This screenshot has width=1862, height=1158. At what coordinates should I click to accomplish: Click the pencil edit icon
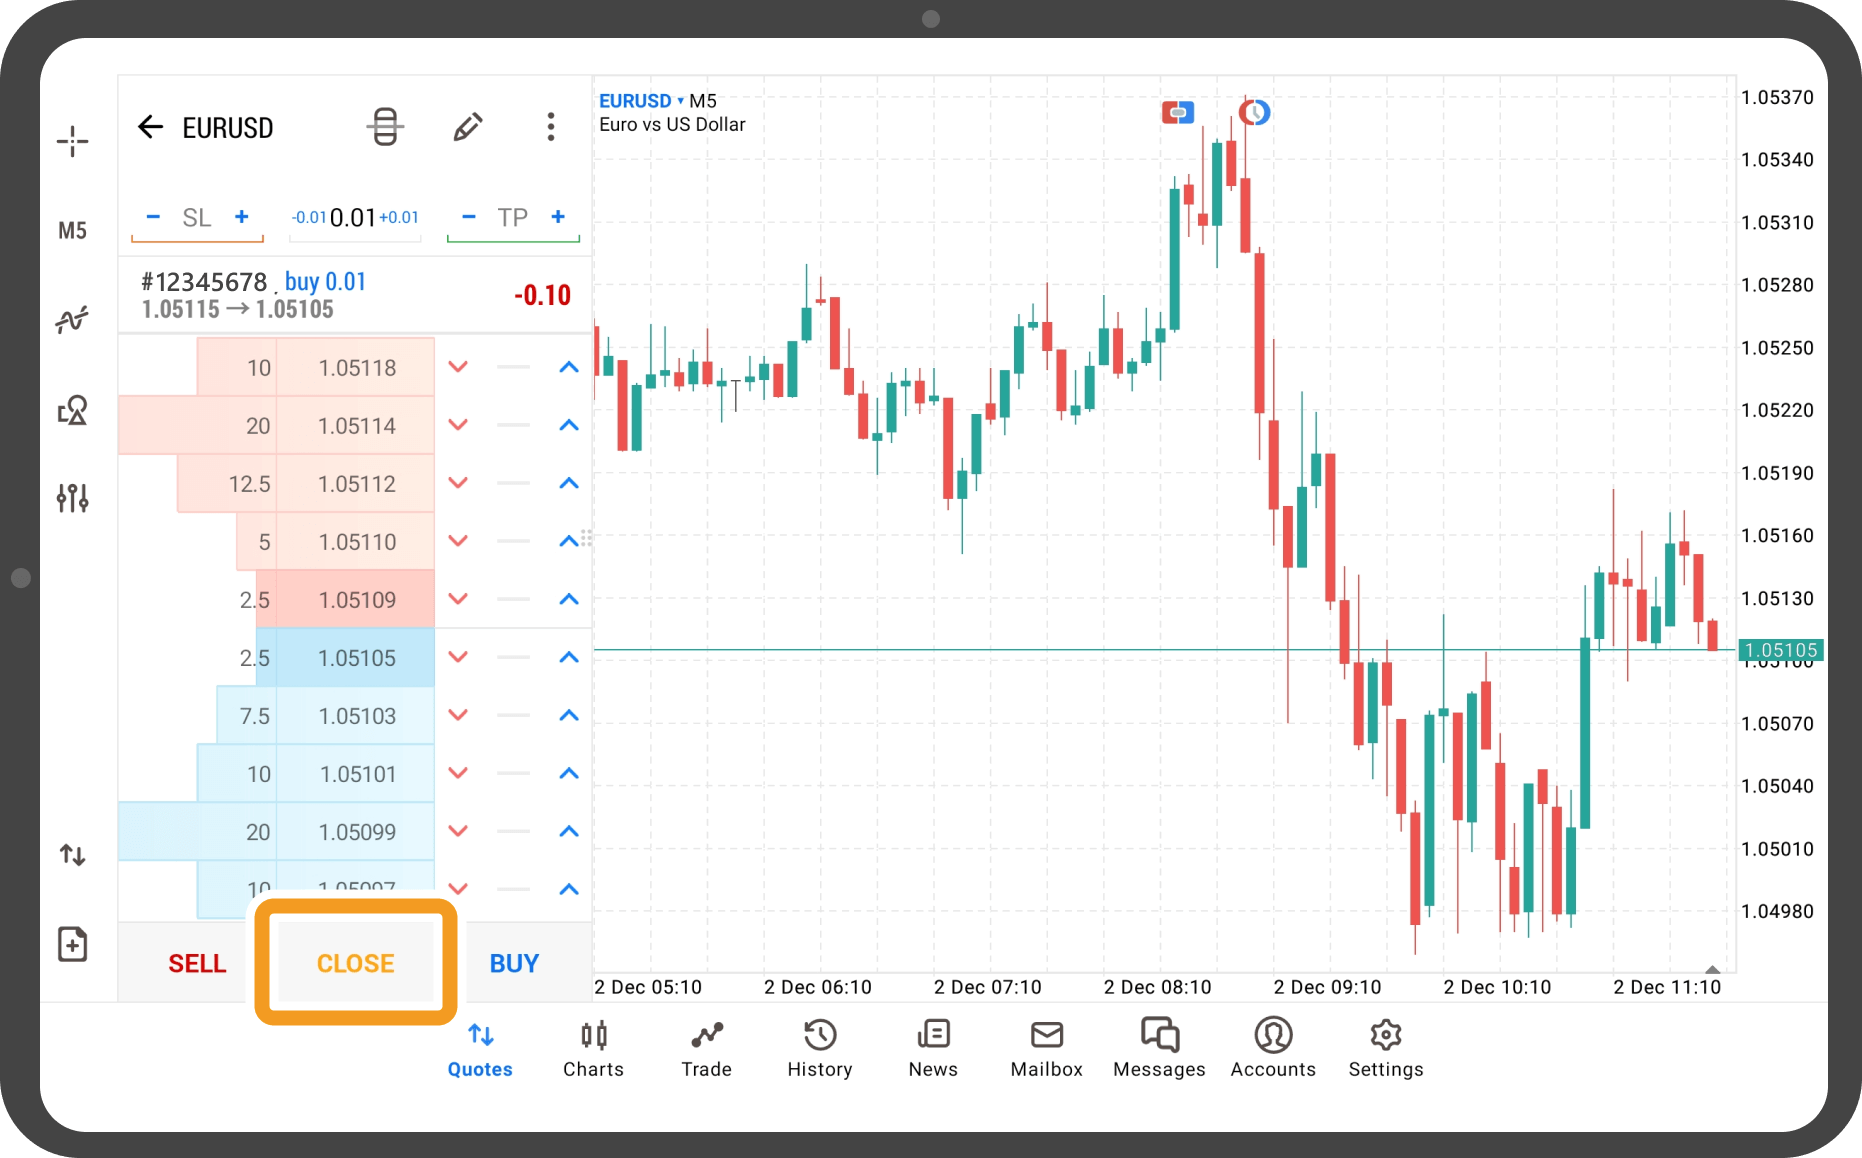[467, 127]
